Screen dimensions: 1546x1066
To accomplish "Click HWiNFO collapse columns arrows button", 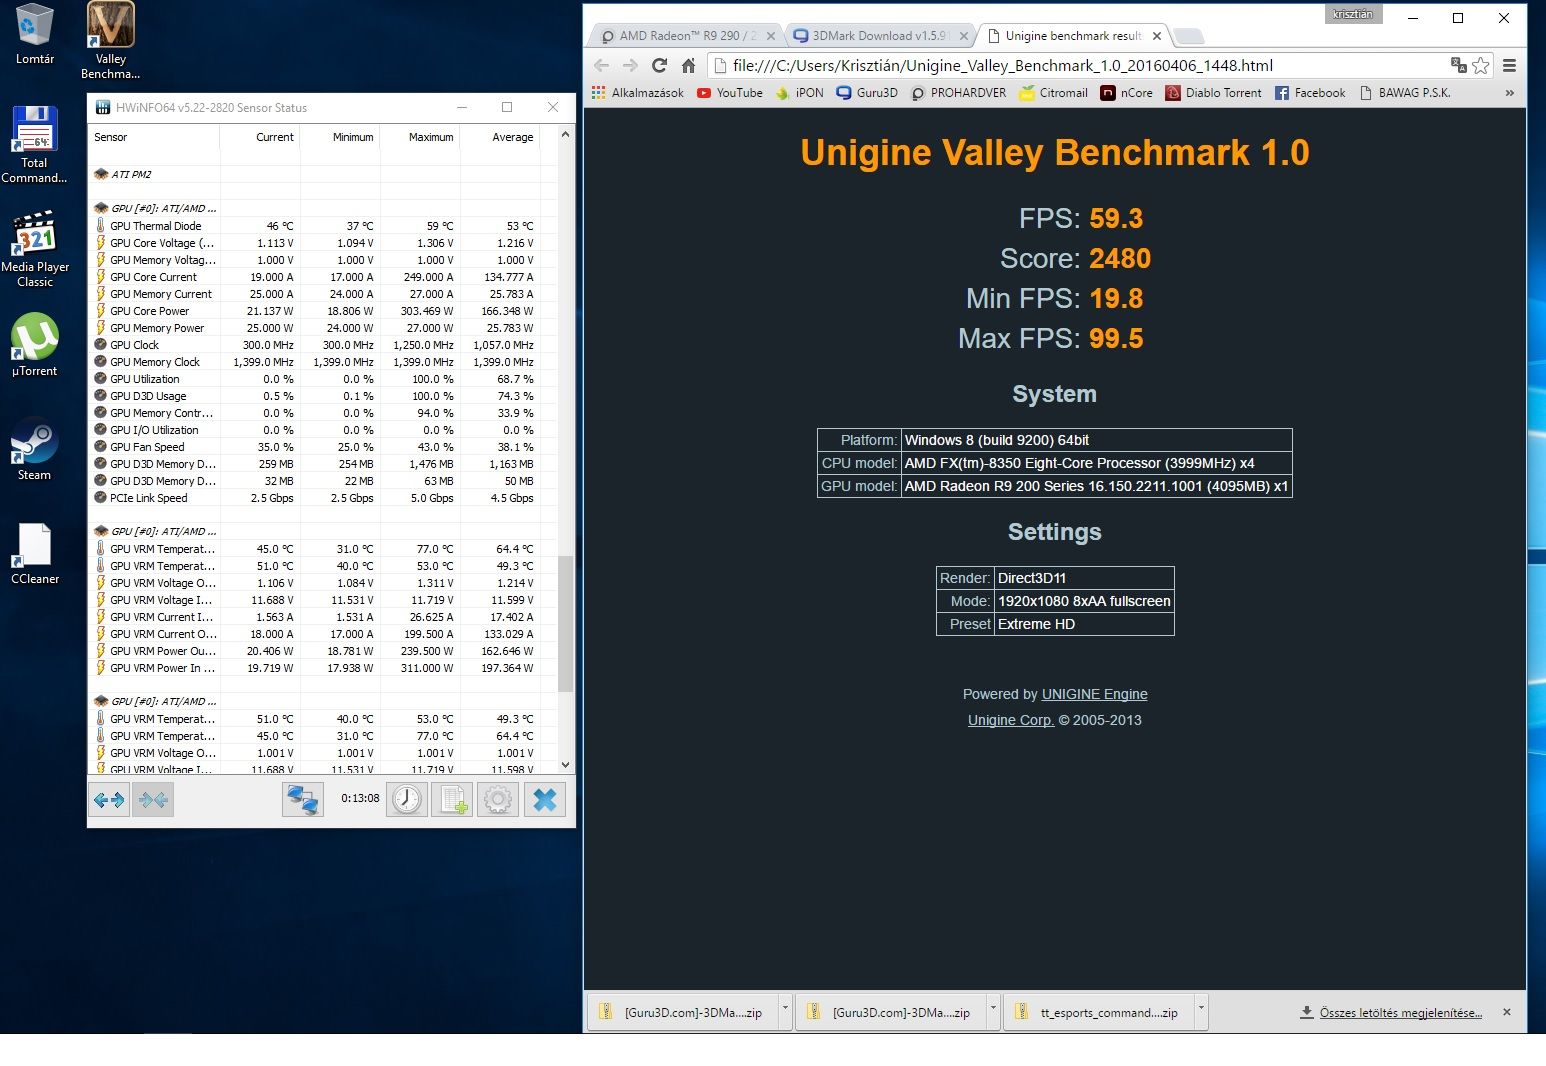I will [153, 799].
